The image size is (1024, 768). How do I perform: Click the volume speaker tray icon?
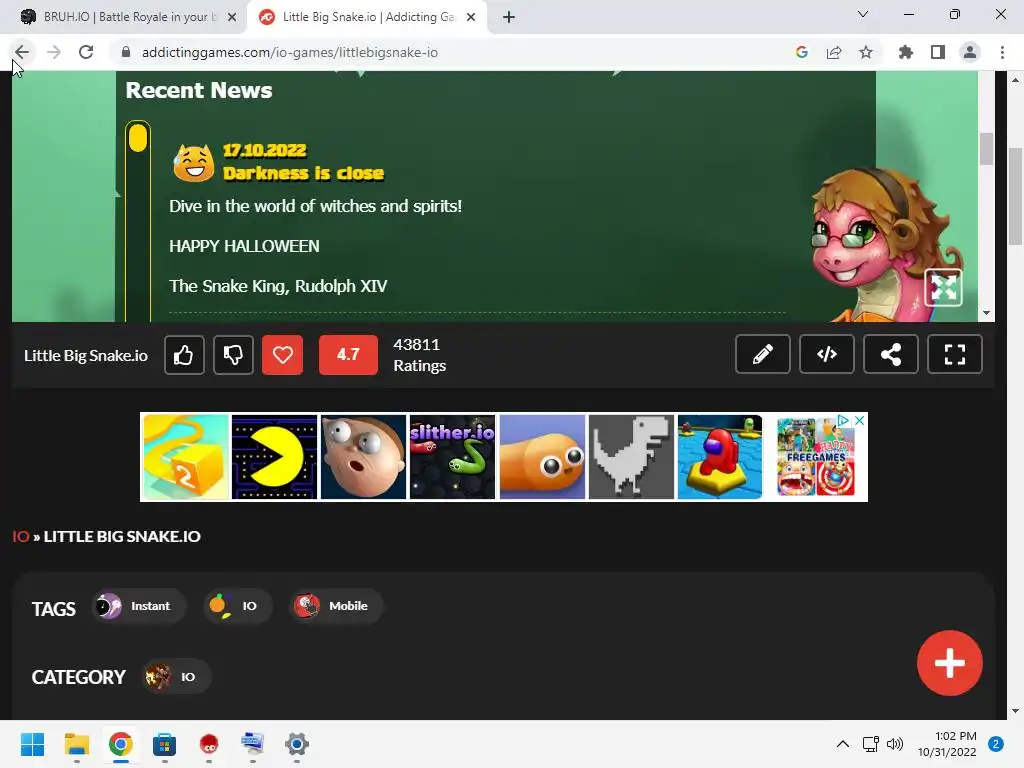(x=895, y=744)
